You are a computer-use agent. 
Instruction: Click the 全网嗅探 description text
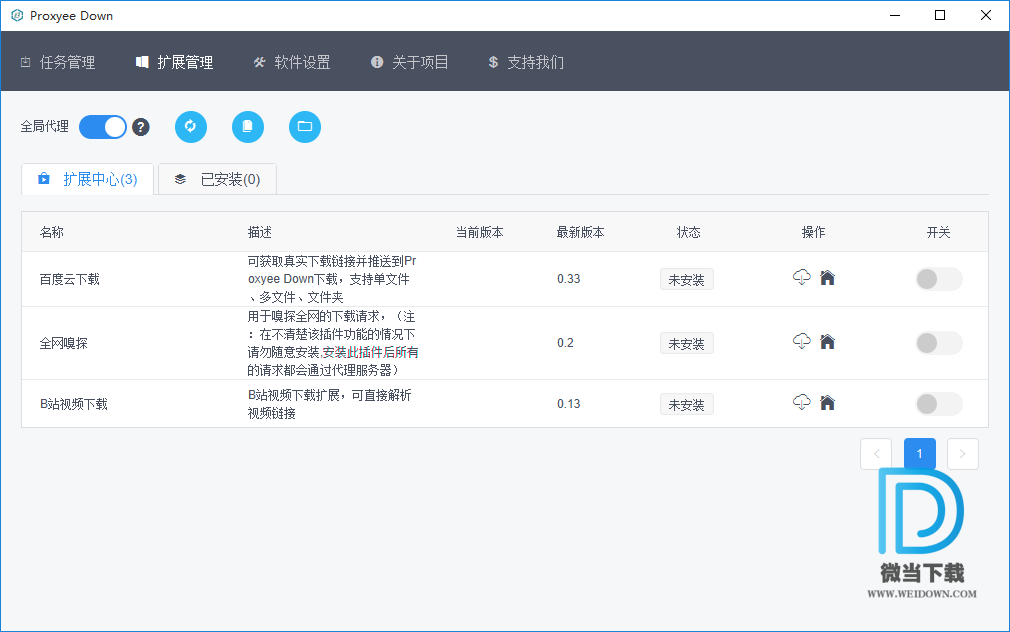(x=333, y=343)
